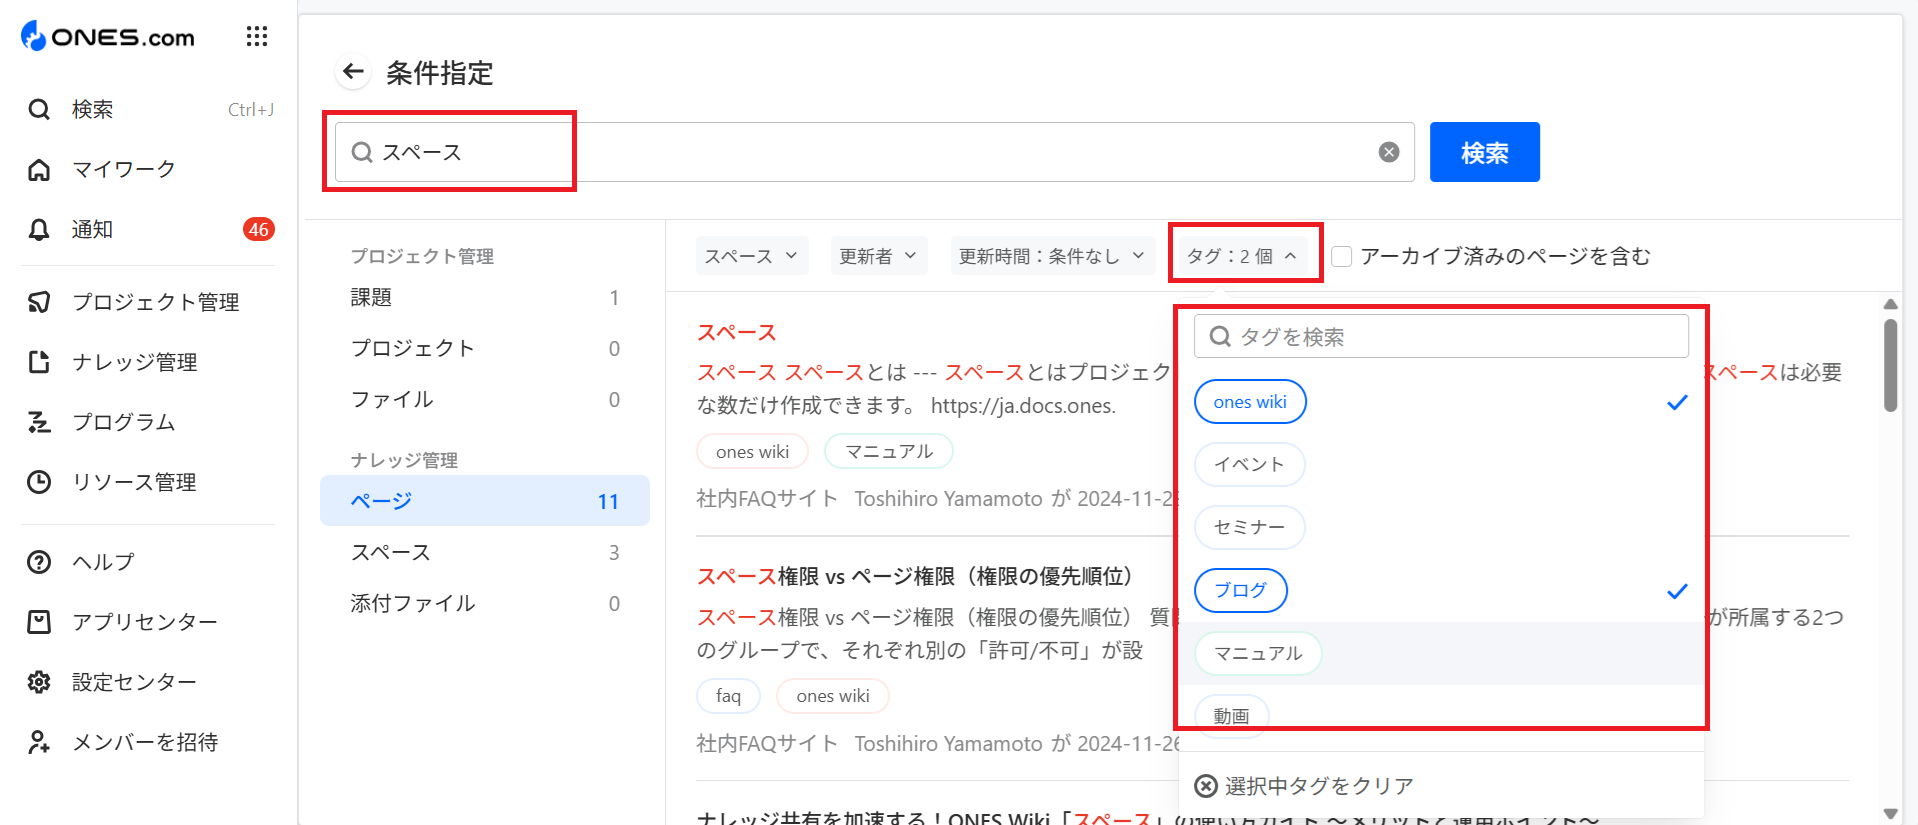
Task: Click the タグを検索 input field
Action: 1441,336
